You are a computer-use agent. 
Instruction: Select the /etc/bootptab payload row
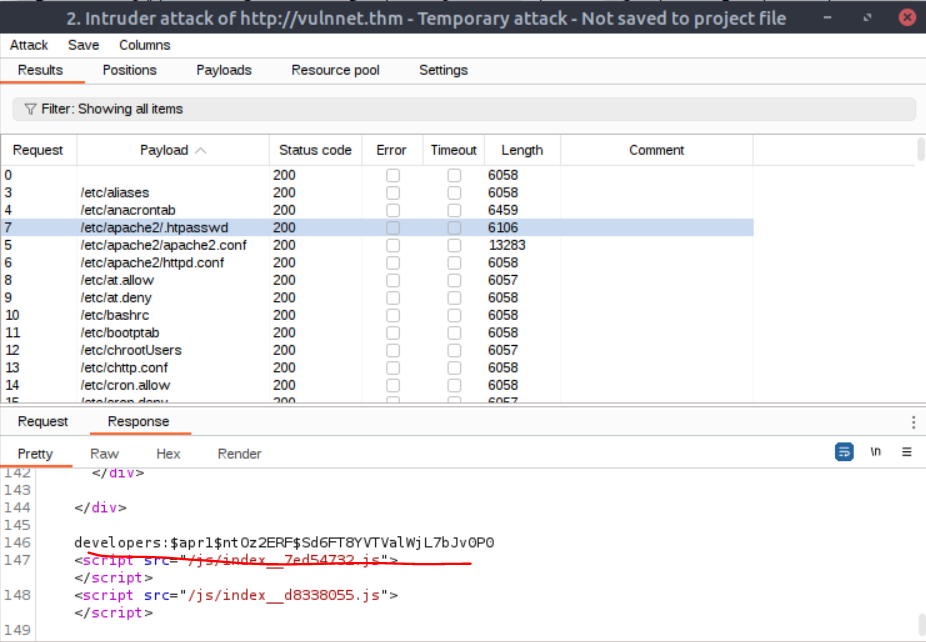pyautogui.click(x=377, y=333)
